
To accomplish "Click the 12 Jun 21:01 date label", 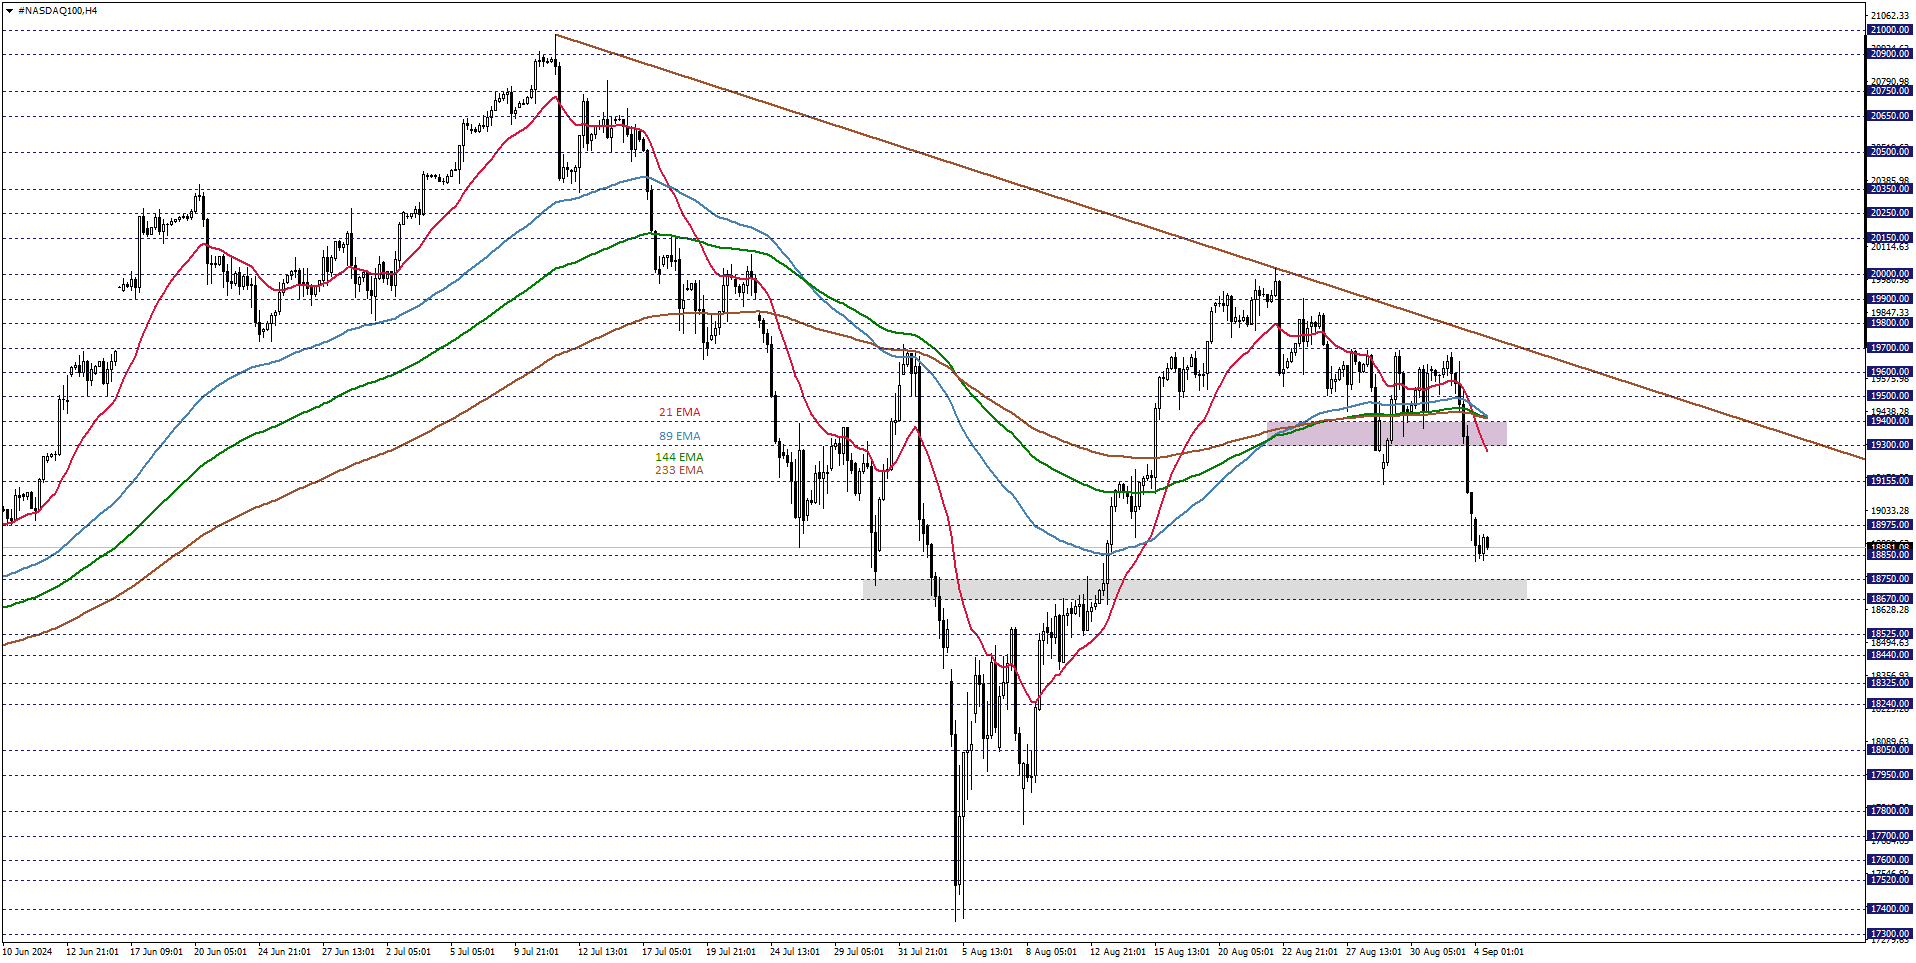I will (x=92, y=952).
